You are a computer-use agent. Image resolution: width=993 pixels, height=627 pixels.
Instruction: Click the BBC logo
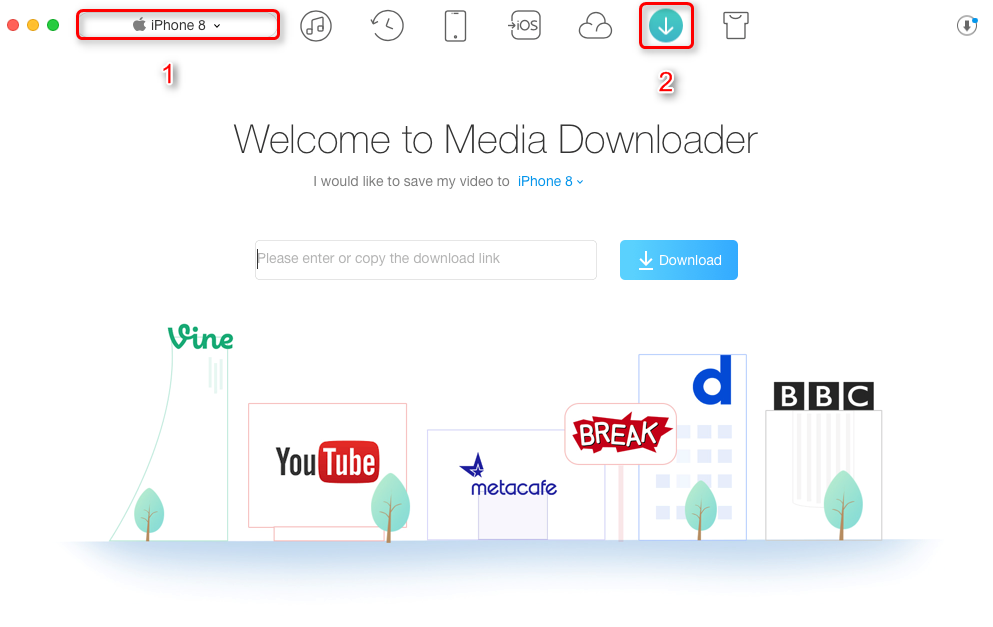tap(823, 396)
